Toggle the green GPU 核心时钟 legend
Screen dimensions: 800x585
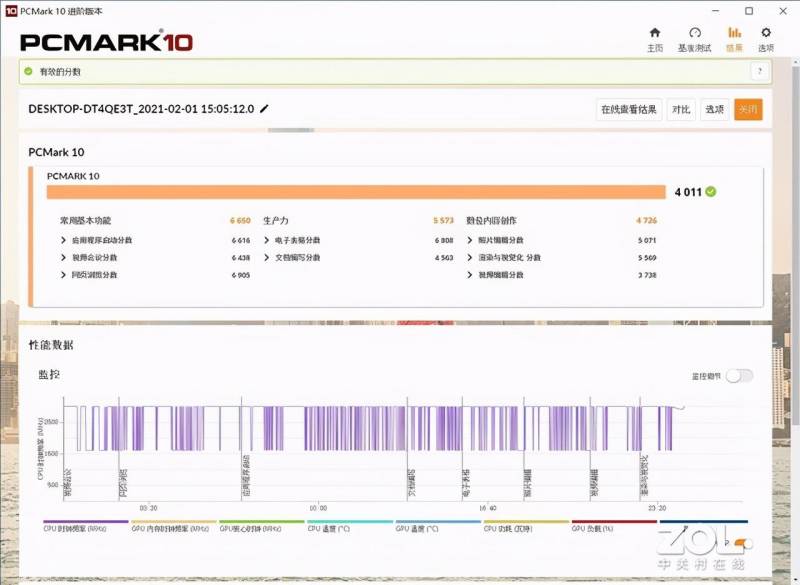(x=261, y=526)
